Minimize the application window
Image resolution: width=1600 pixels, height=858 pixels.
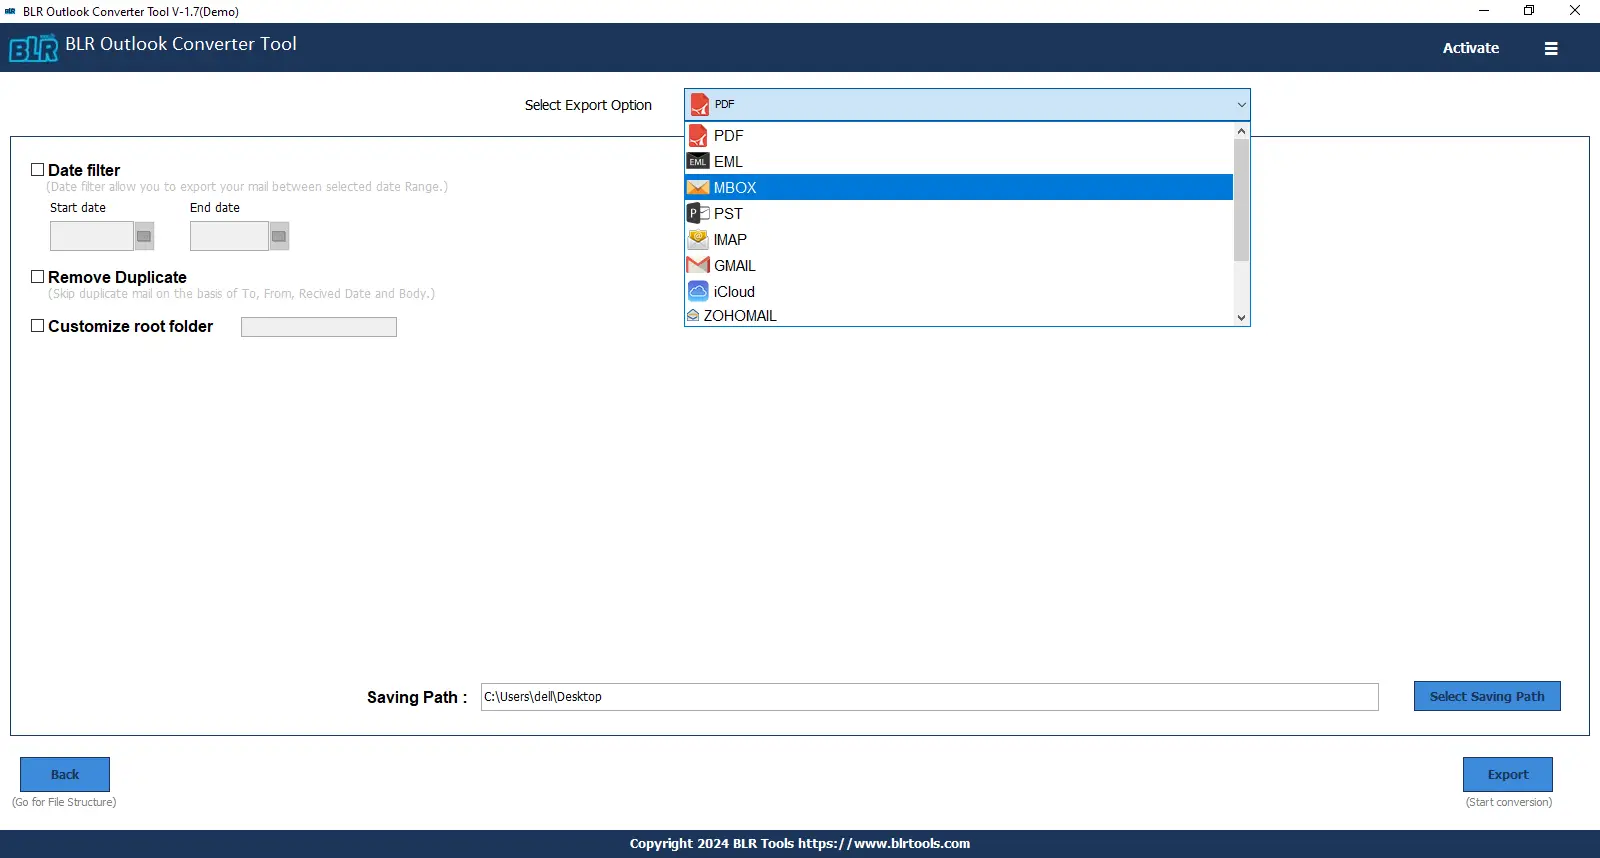1484,11
